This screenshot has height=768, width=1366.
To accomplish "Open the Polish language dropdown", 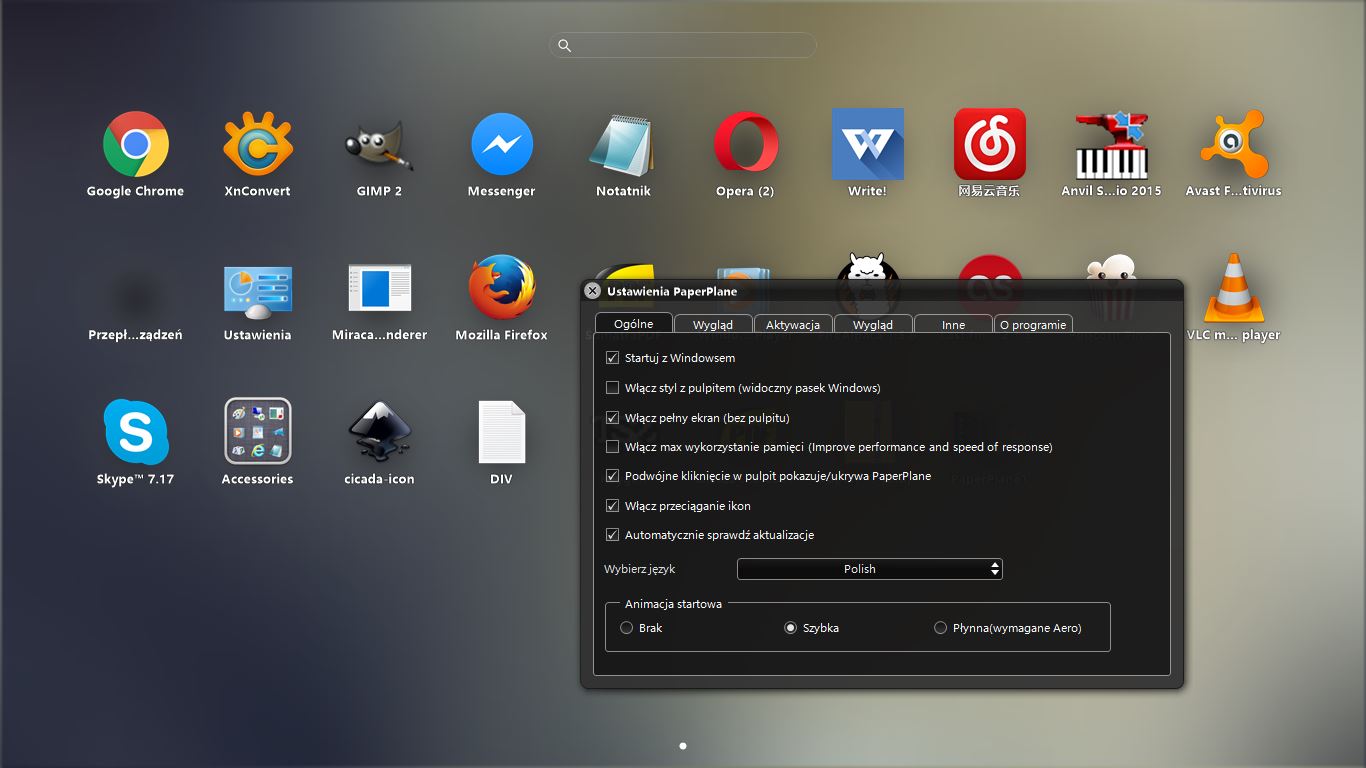I will (870, 569).
